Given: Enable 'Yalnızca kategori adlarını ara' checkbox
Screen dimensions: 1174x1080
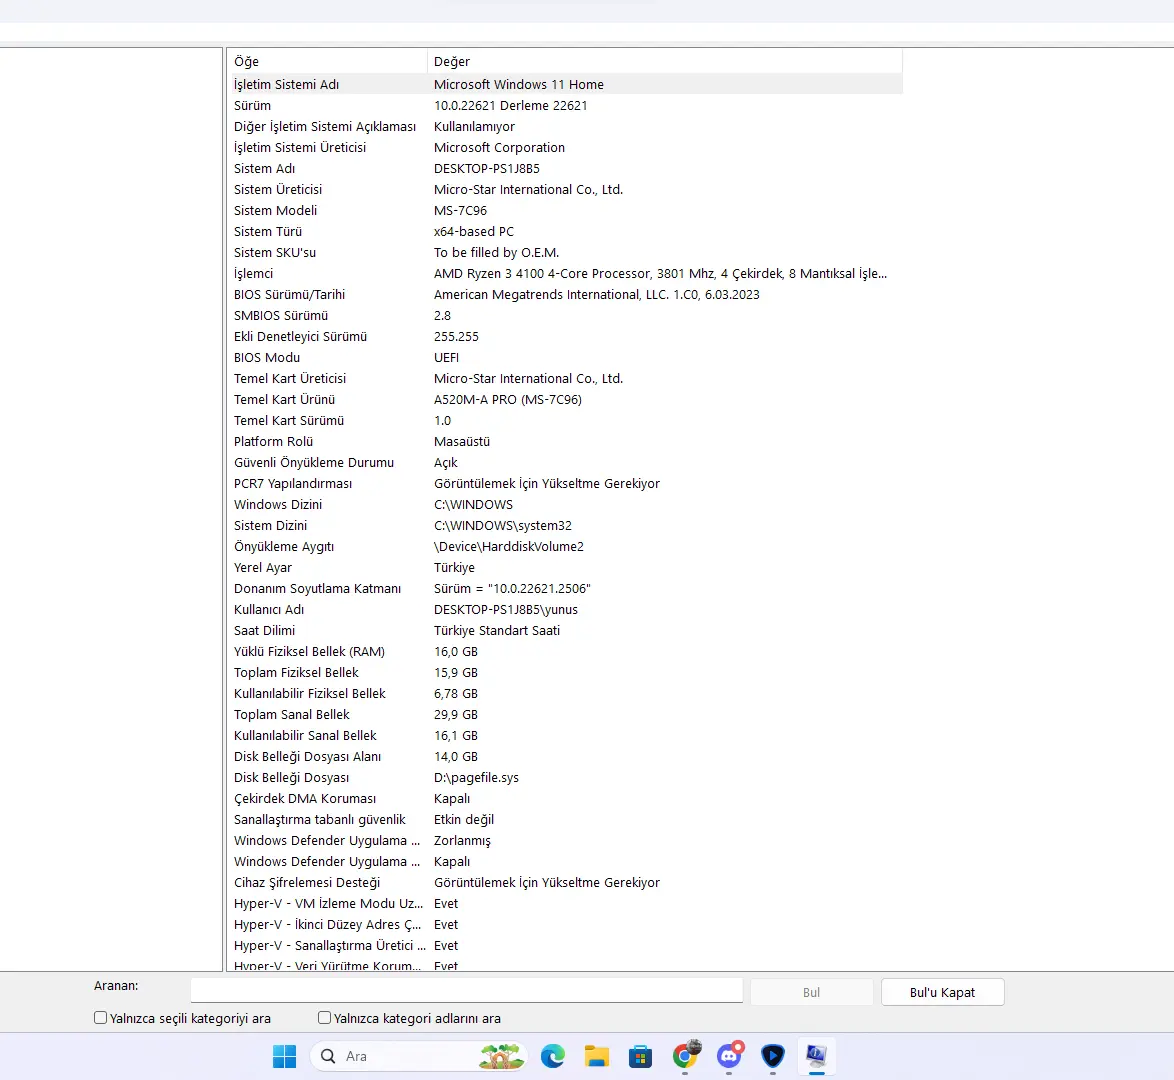Looking at the screenshot, I should (x=324, y=1018).
